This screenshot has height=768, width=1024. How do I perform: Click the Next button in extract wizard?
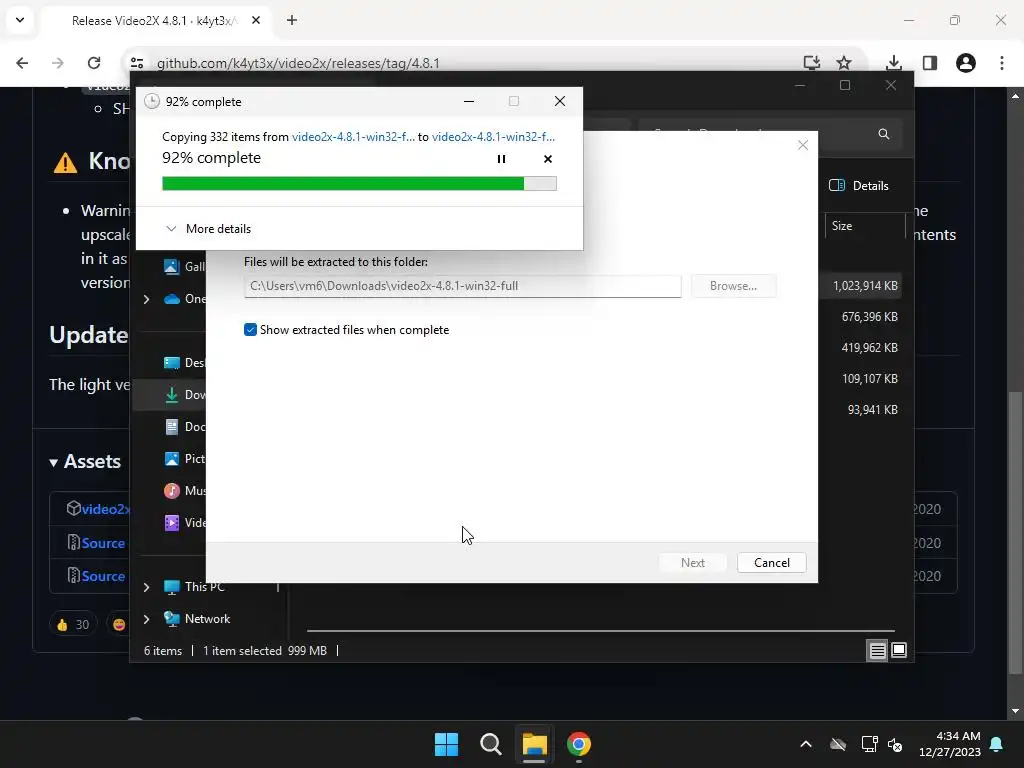tap(692, 563)
